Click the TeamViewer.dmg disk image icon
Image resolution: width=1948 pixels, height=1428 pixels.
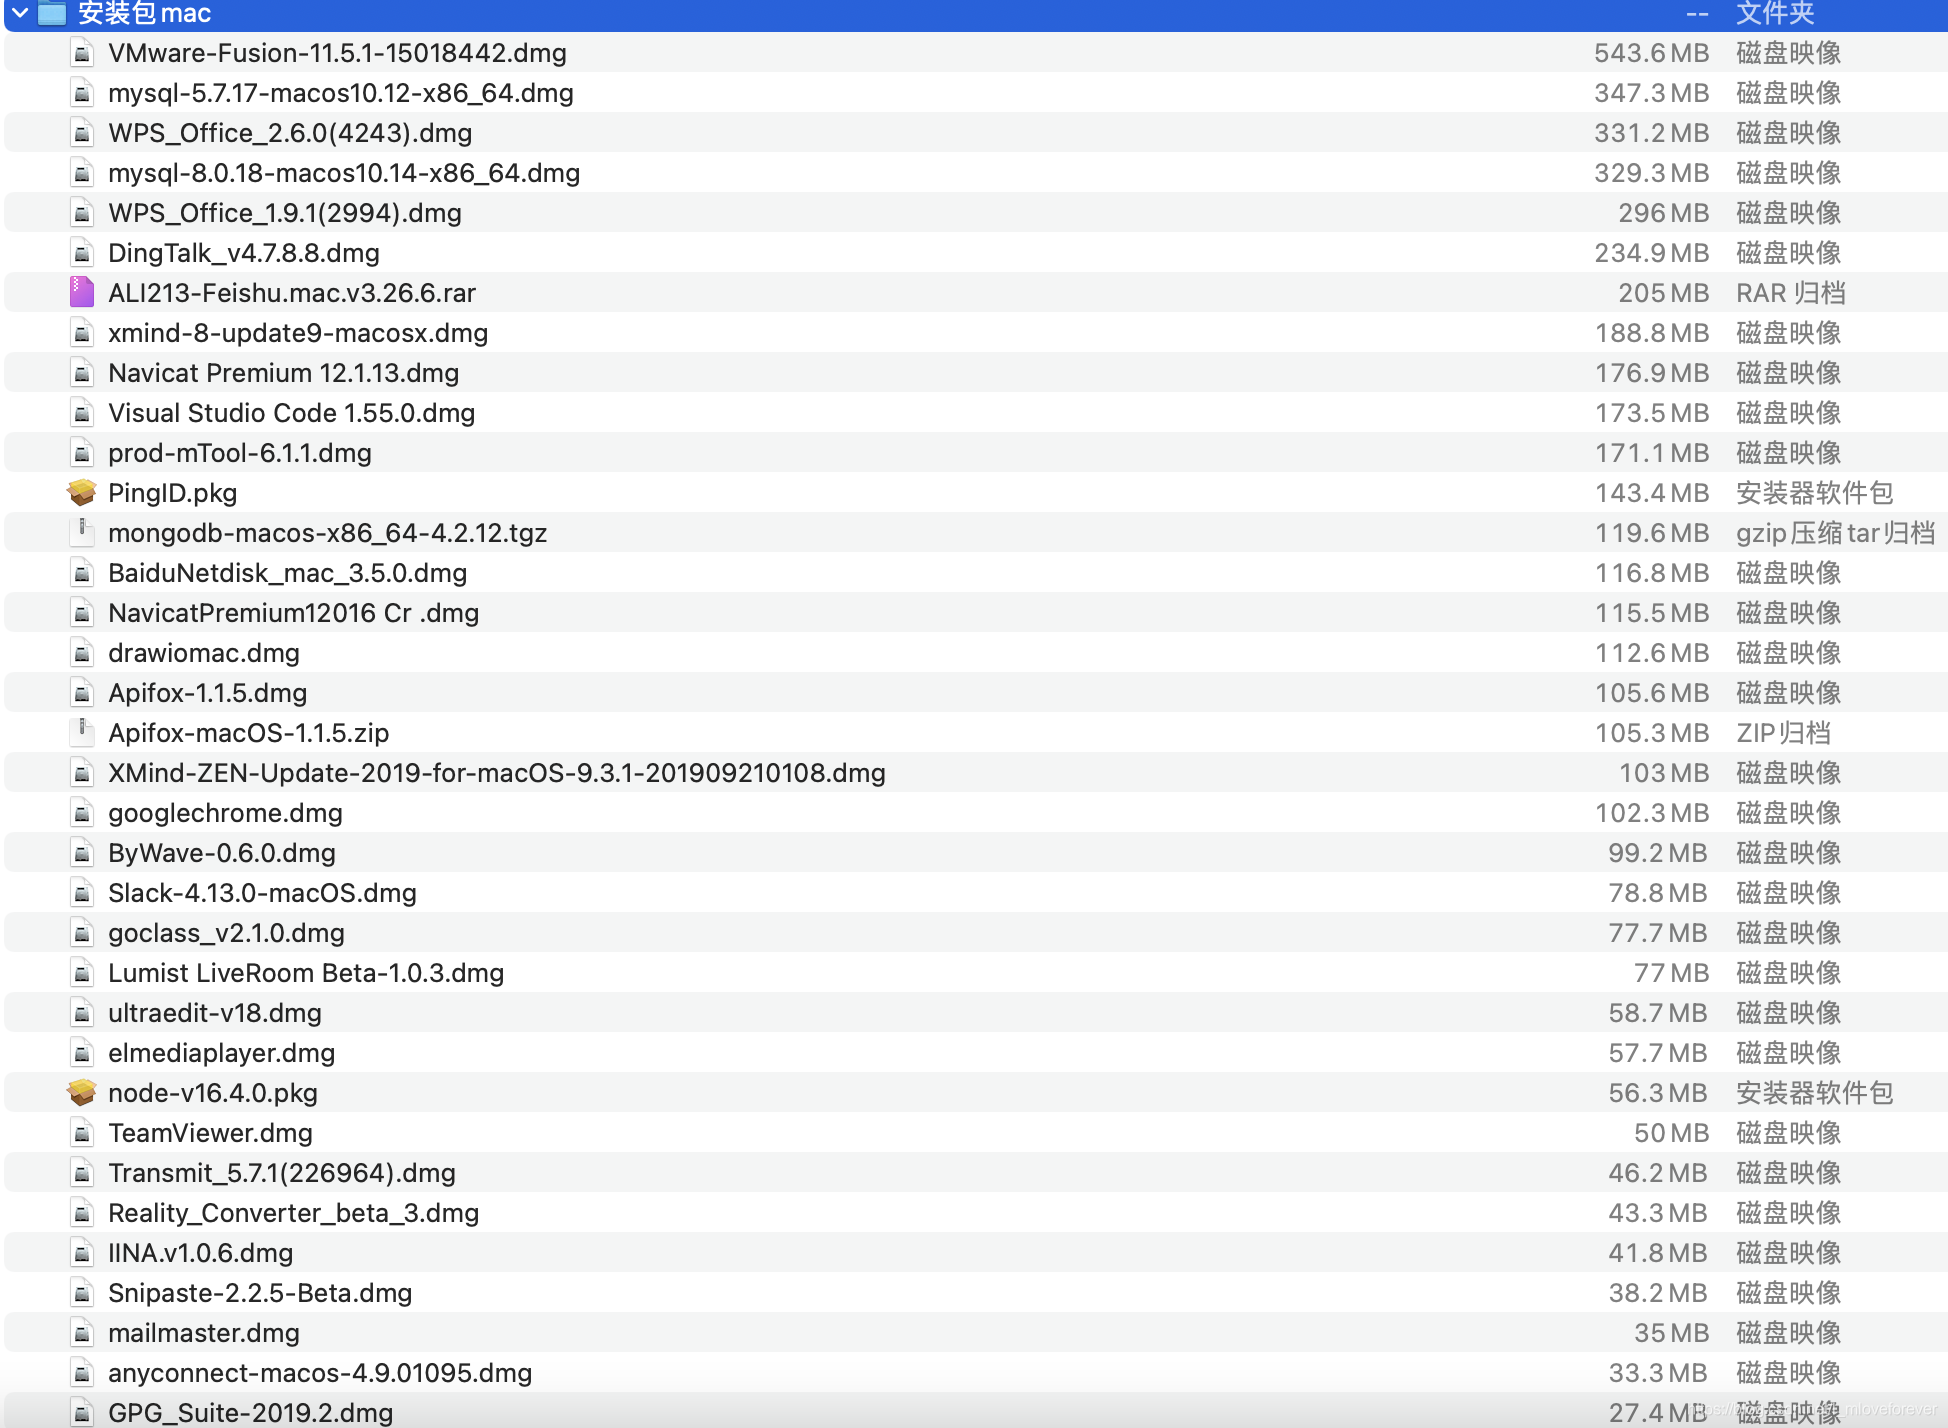pos(82,1132)
